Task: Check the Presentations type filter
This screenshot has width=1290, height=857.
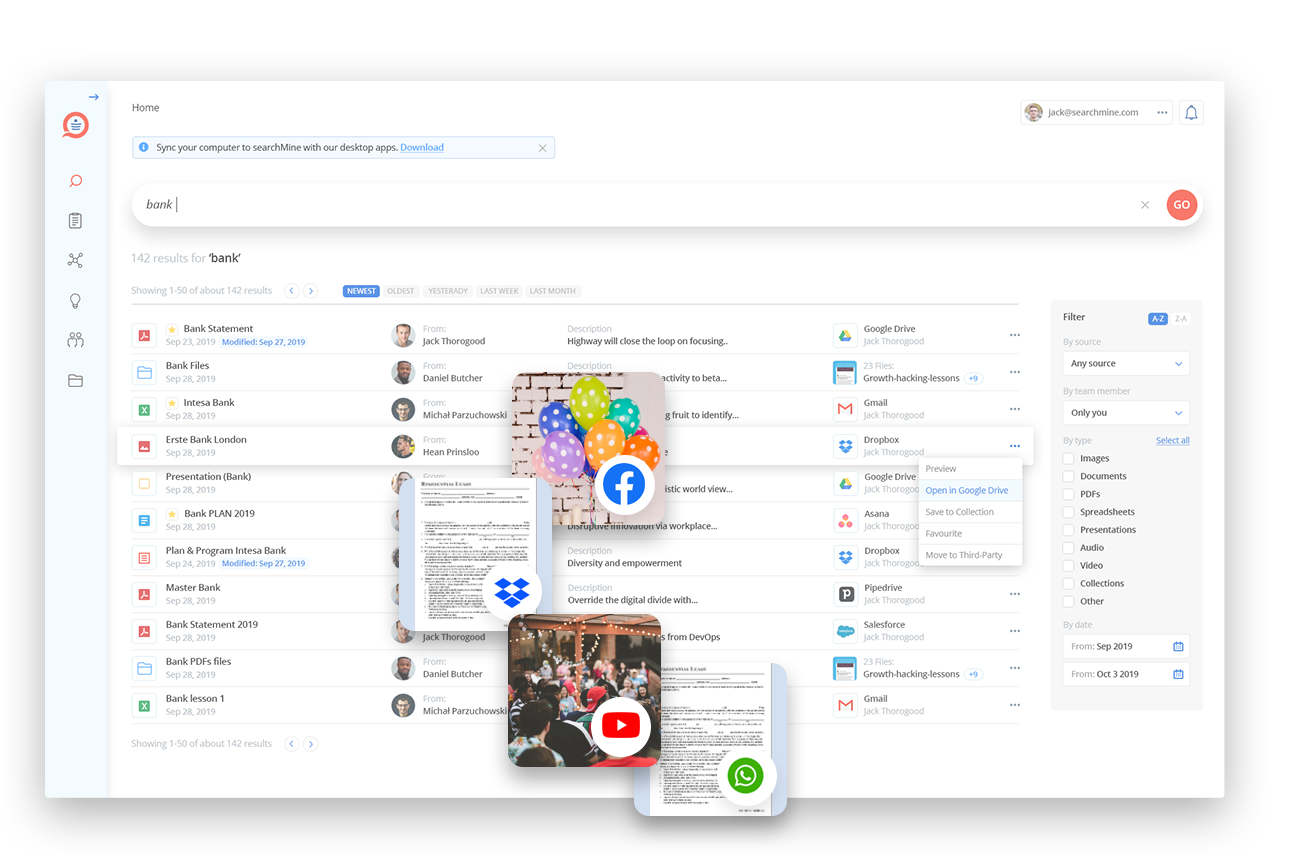Action: point(1069,530)
